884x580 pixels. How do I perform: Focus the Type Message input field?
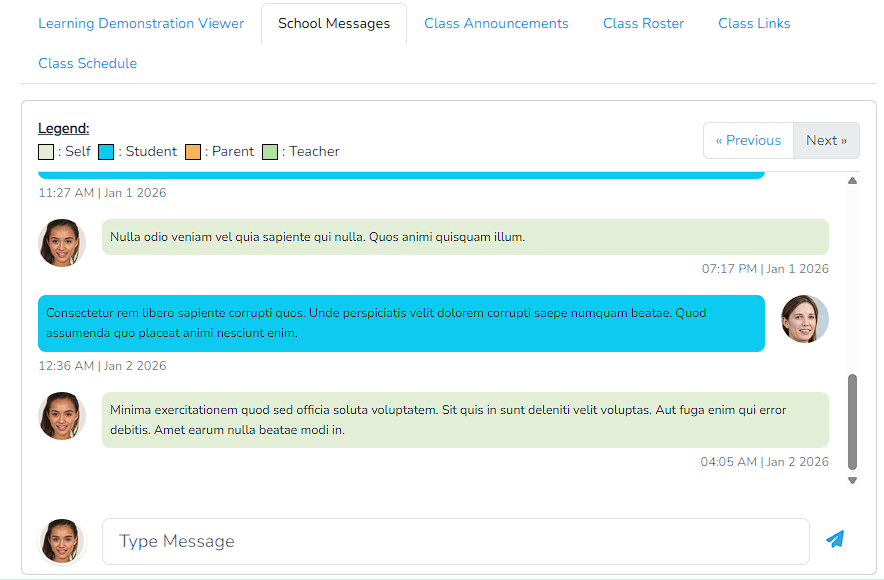[x=455, y=541]
